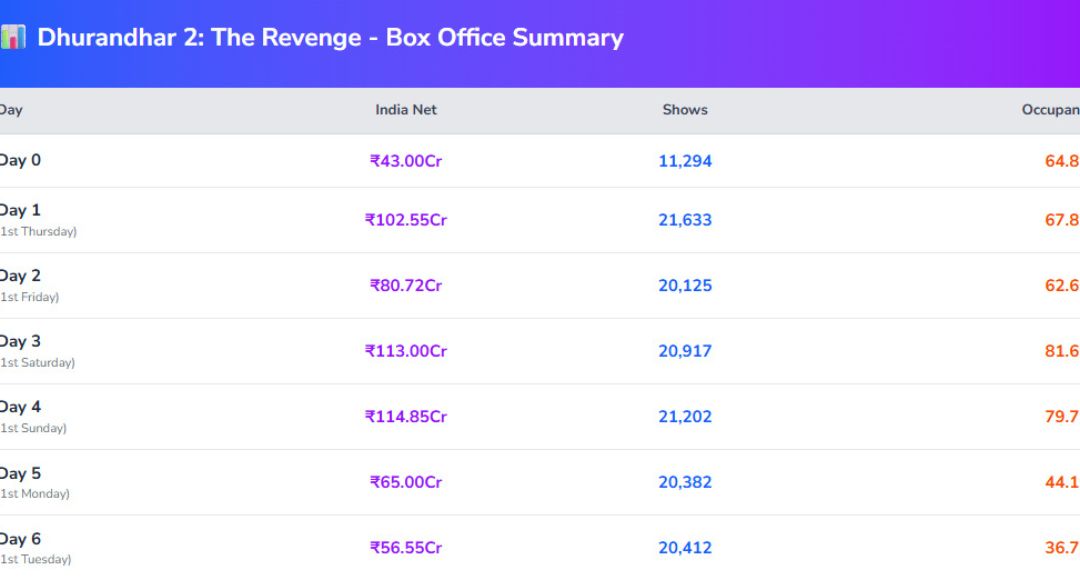This screenshot has width=1080, height=580.
Task: Click the Occupancy column header
Action: 1050,110
